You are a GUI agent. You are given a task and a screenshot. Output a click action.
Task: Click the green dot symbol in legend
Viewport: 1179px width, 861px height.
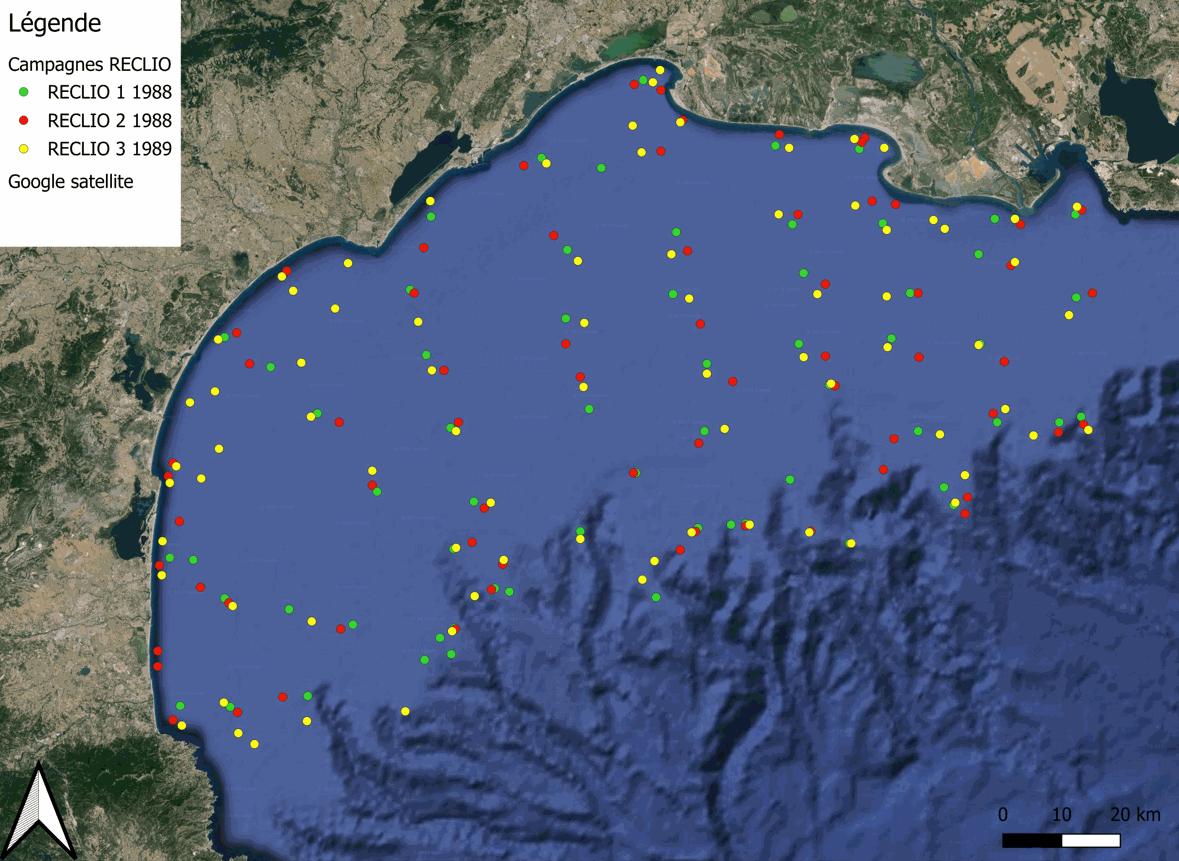(23, 92)
